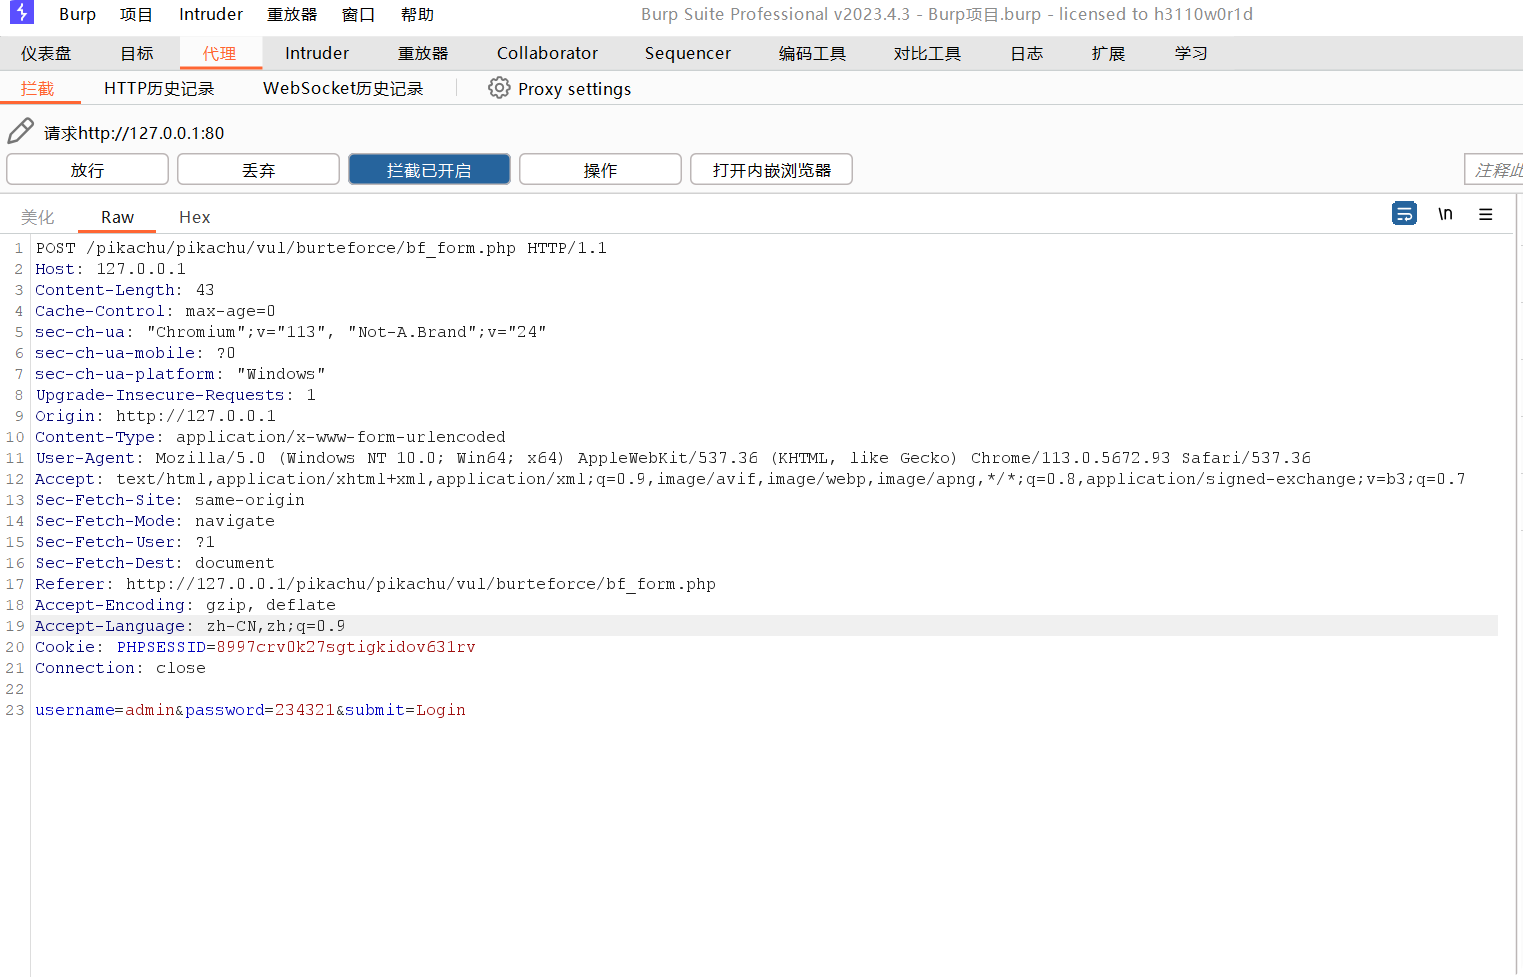Click the 丢弃 drop button

[x=258, y=169]
